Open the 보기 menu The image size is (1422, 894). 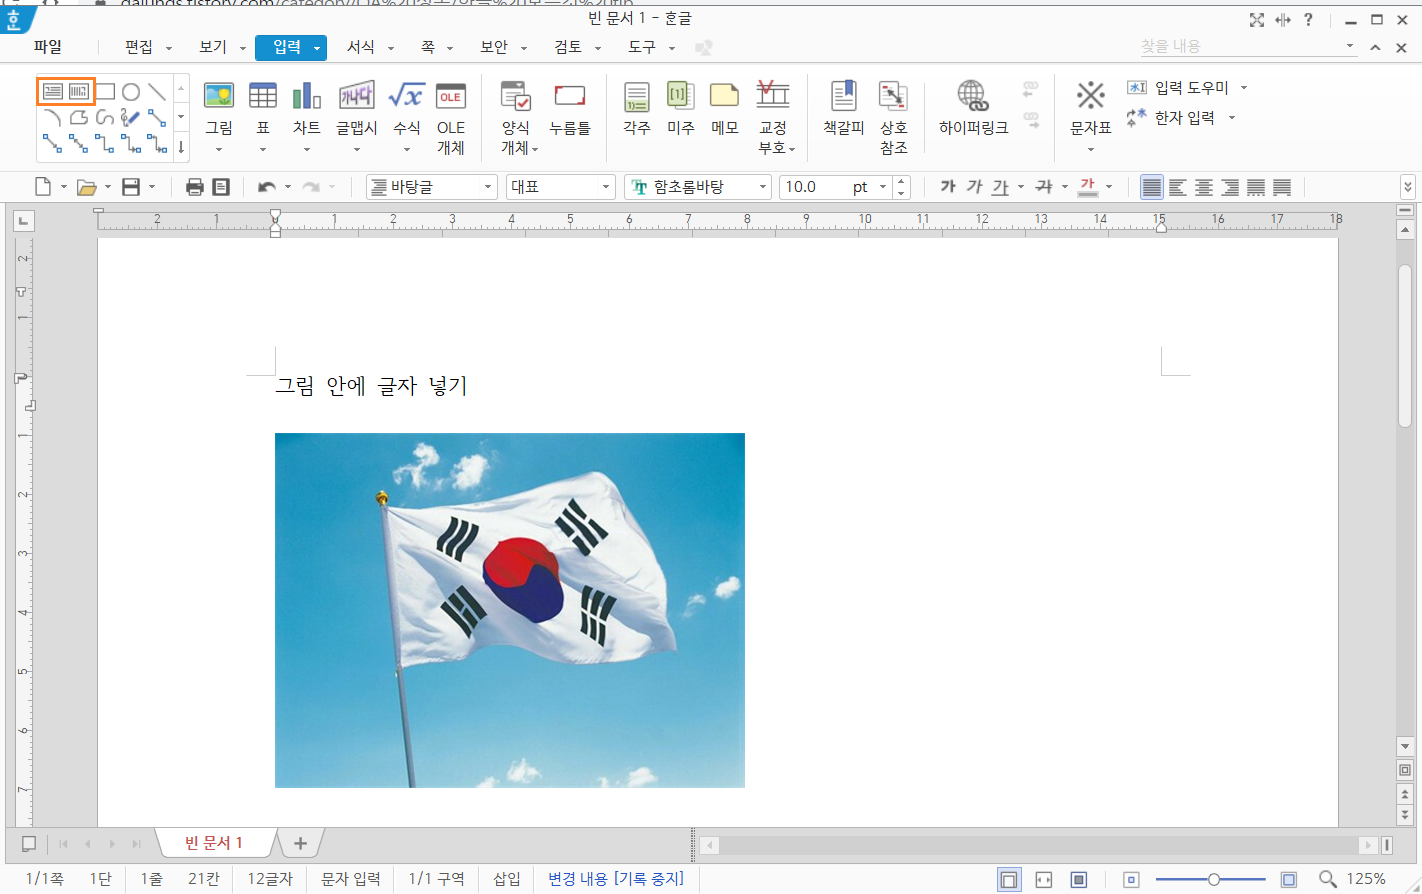pyautogui.click(x=213, y=47)
